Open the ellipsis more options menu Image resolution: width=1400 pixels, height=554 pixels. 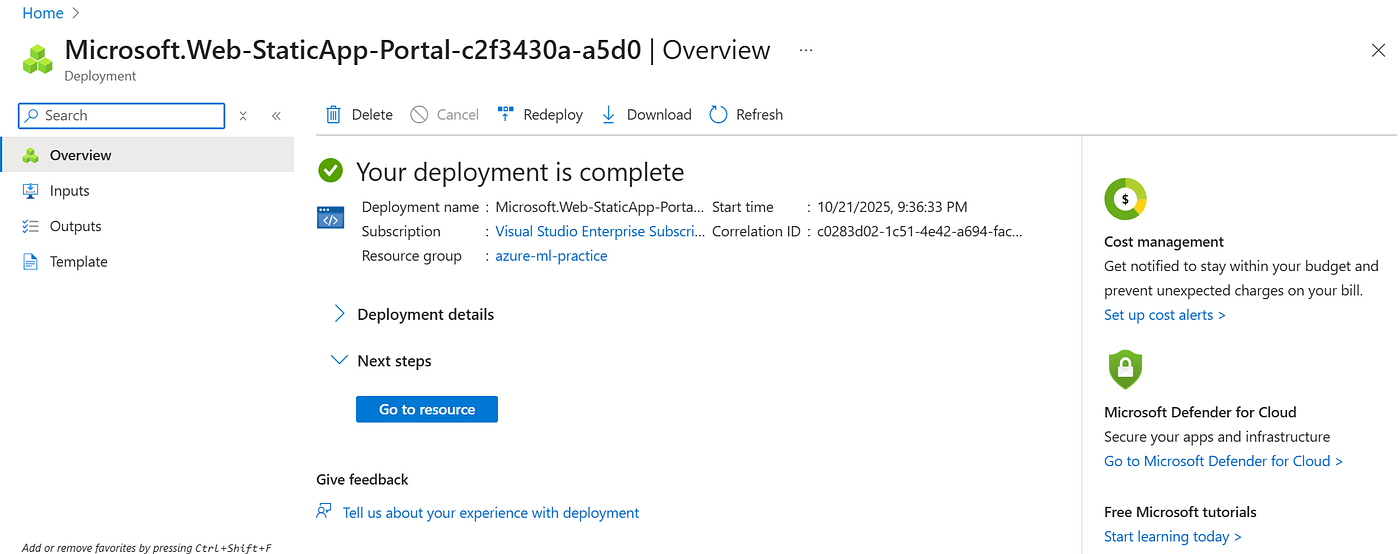click(x=806, y=50)
